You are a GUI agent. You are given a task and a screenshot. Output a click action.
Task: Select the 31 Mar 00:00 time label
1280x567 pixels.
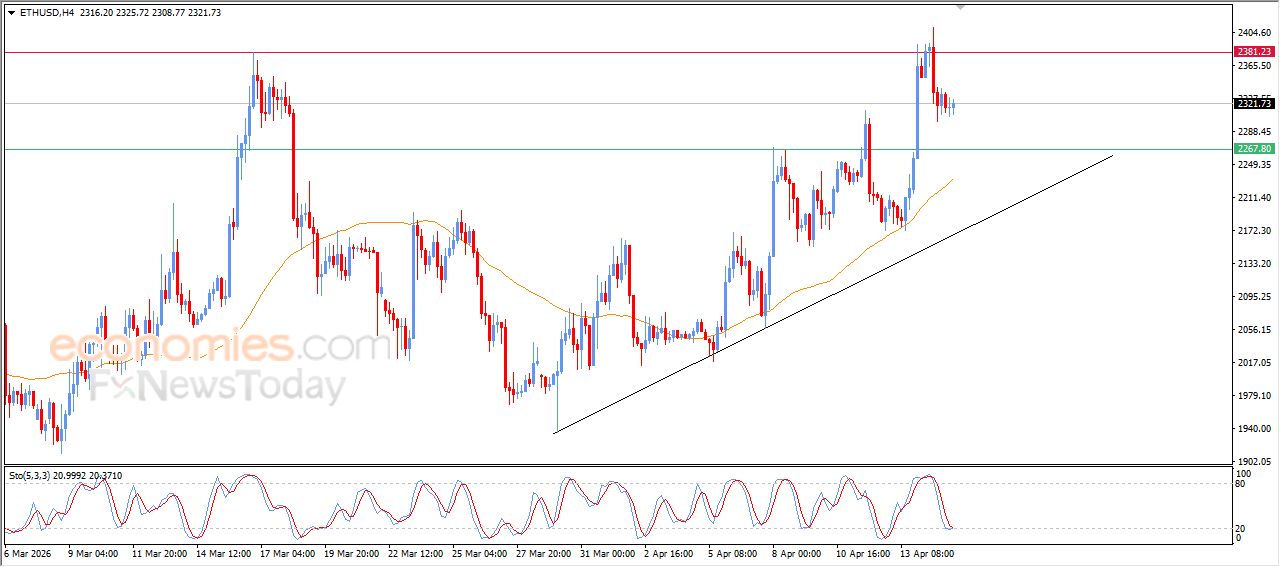pyautogui.click(x=608, y=552)
